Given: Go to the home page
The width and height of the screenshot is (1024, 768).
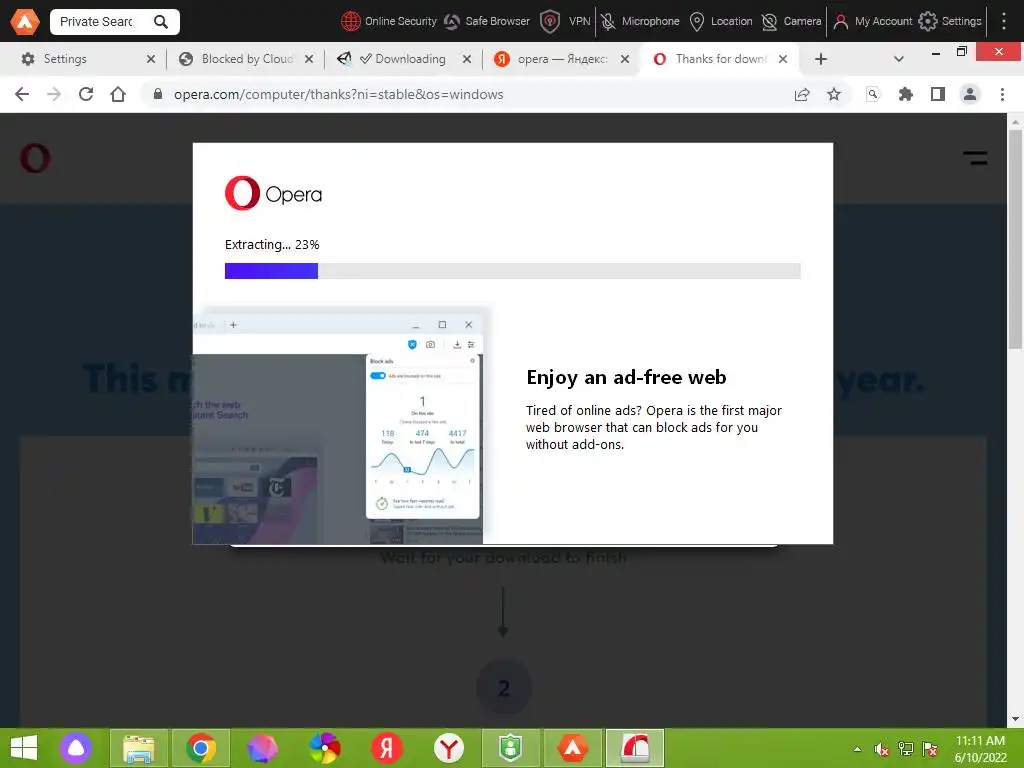Looking at the screenshot, I should (x=118, y=94).
